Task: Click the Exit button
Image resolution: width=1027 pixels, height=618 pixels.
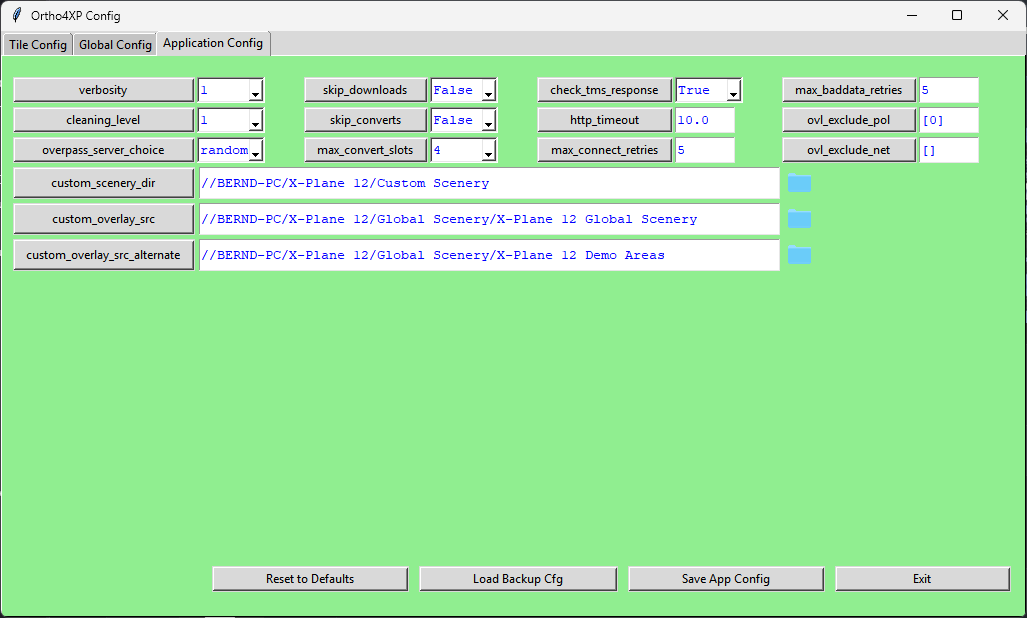Action: coord(922,579)
